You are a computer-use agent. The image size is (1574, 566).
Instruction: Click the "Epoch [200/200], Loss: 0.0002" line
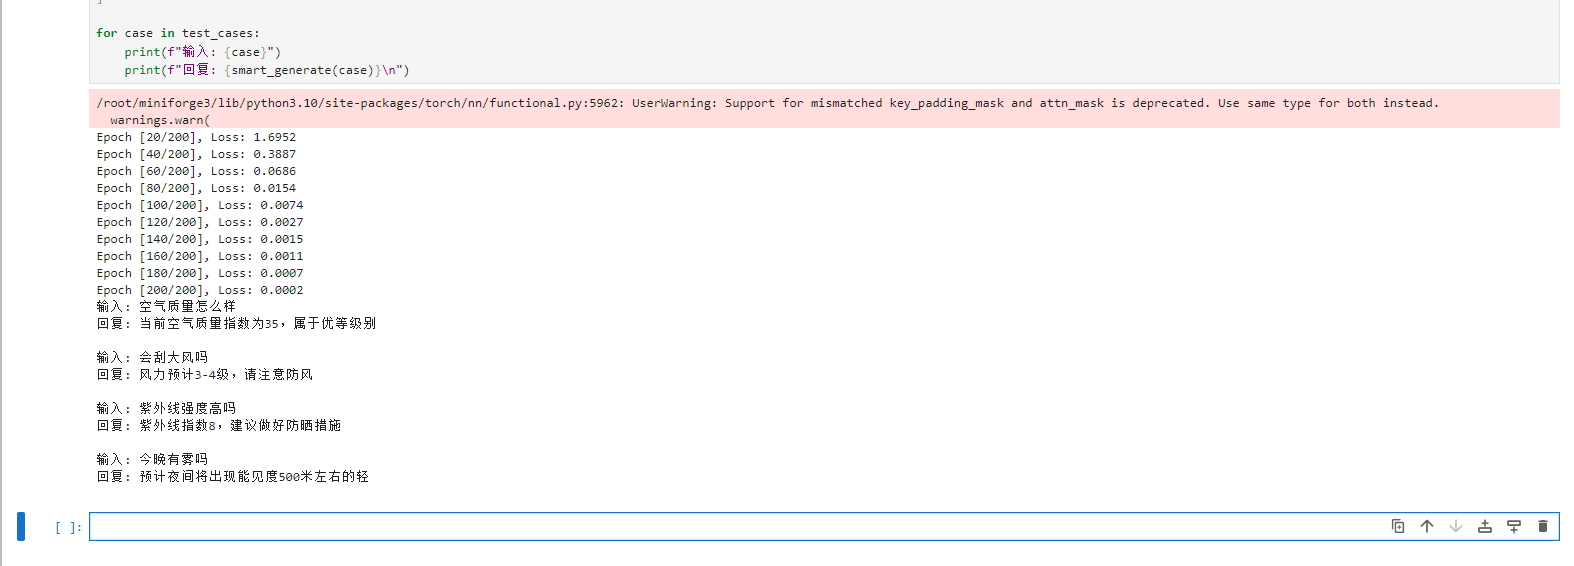point(200,290)
